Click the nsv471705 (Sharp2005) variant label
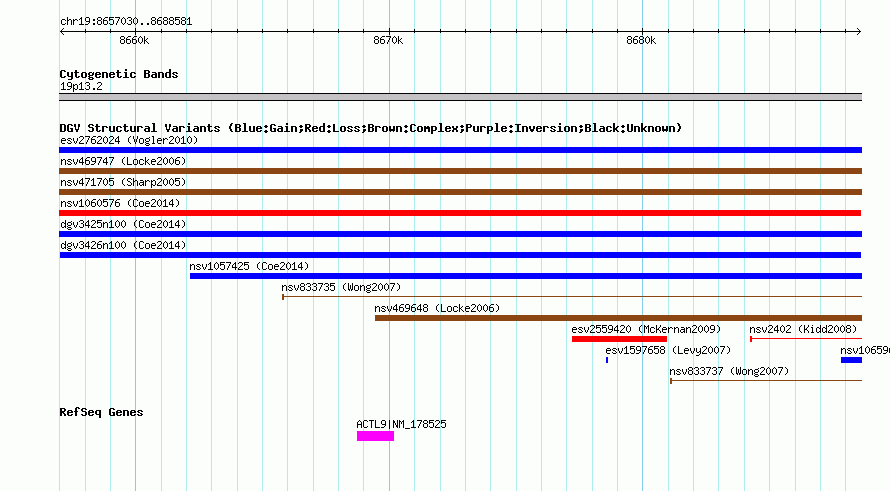Screen dimensions: 890x491 pos(123,182)
